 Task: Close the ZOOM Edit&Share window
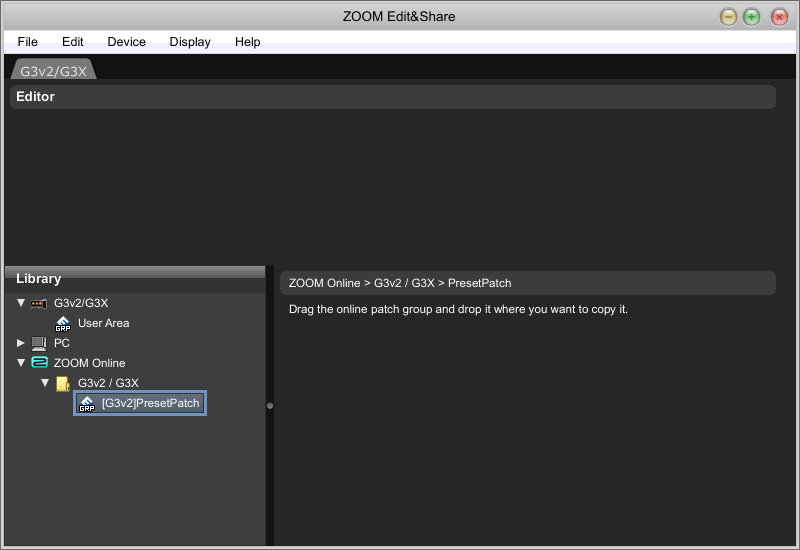tap(779, 17)
